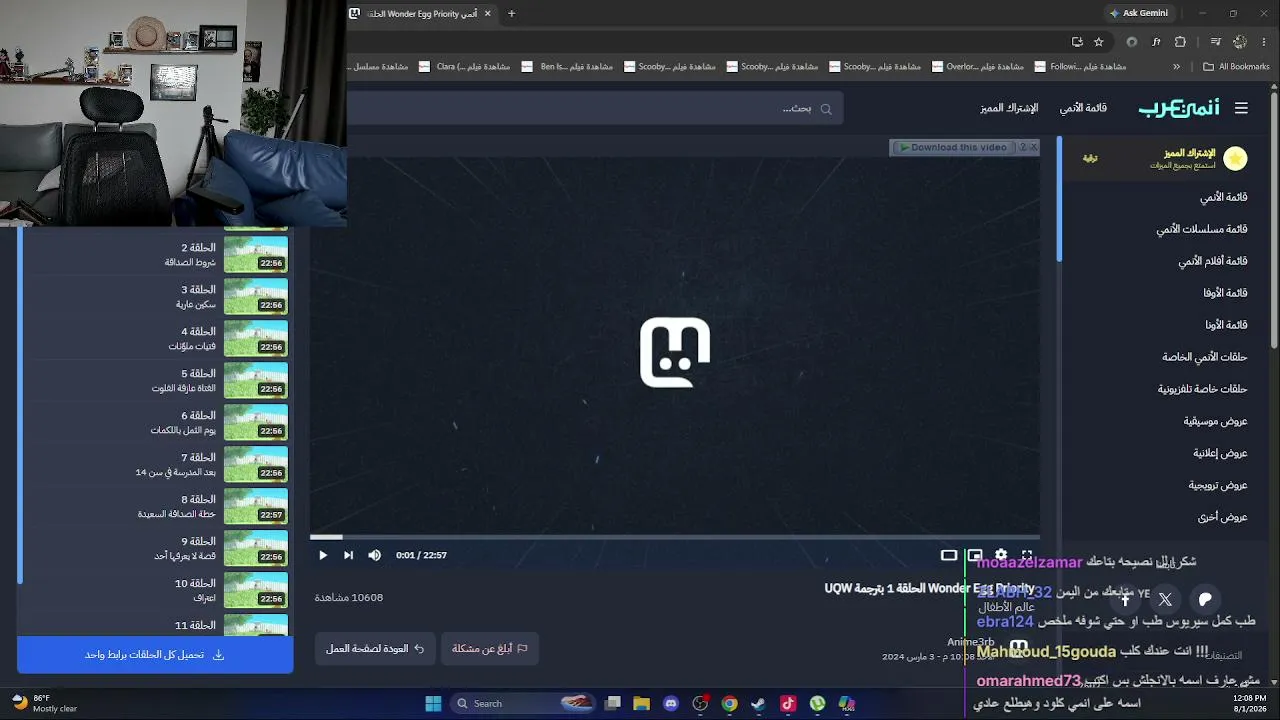Image resolution: width=1280 pixels, height=720 pixels.
Task: Bookmark this page with star icon
Action: point(1099,42)
